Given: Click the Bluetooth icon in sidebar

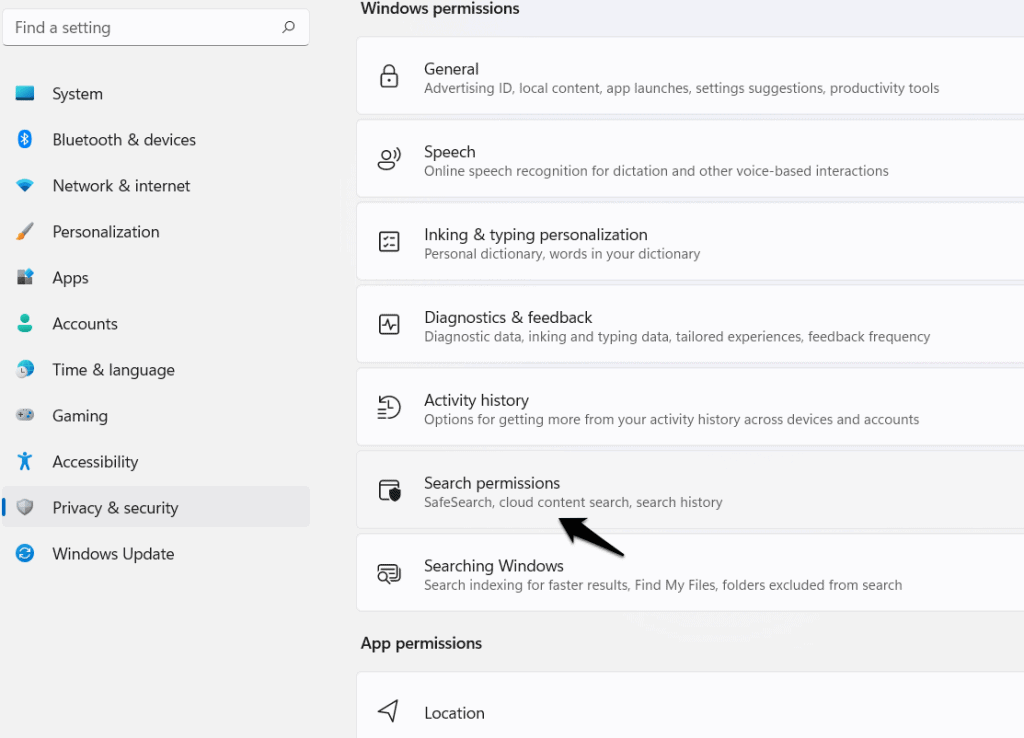Looking at the screenshot, I should click(x=25, y=139).
